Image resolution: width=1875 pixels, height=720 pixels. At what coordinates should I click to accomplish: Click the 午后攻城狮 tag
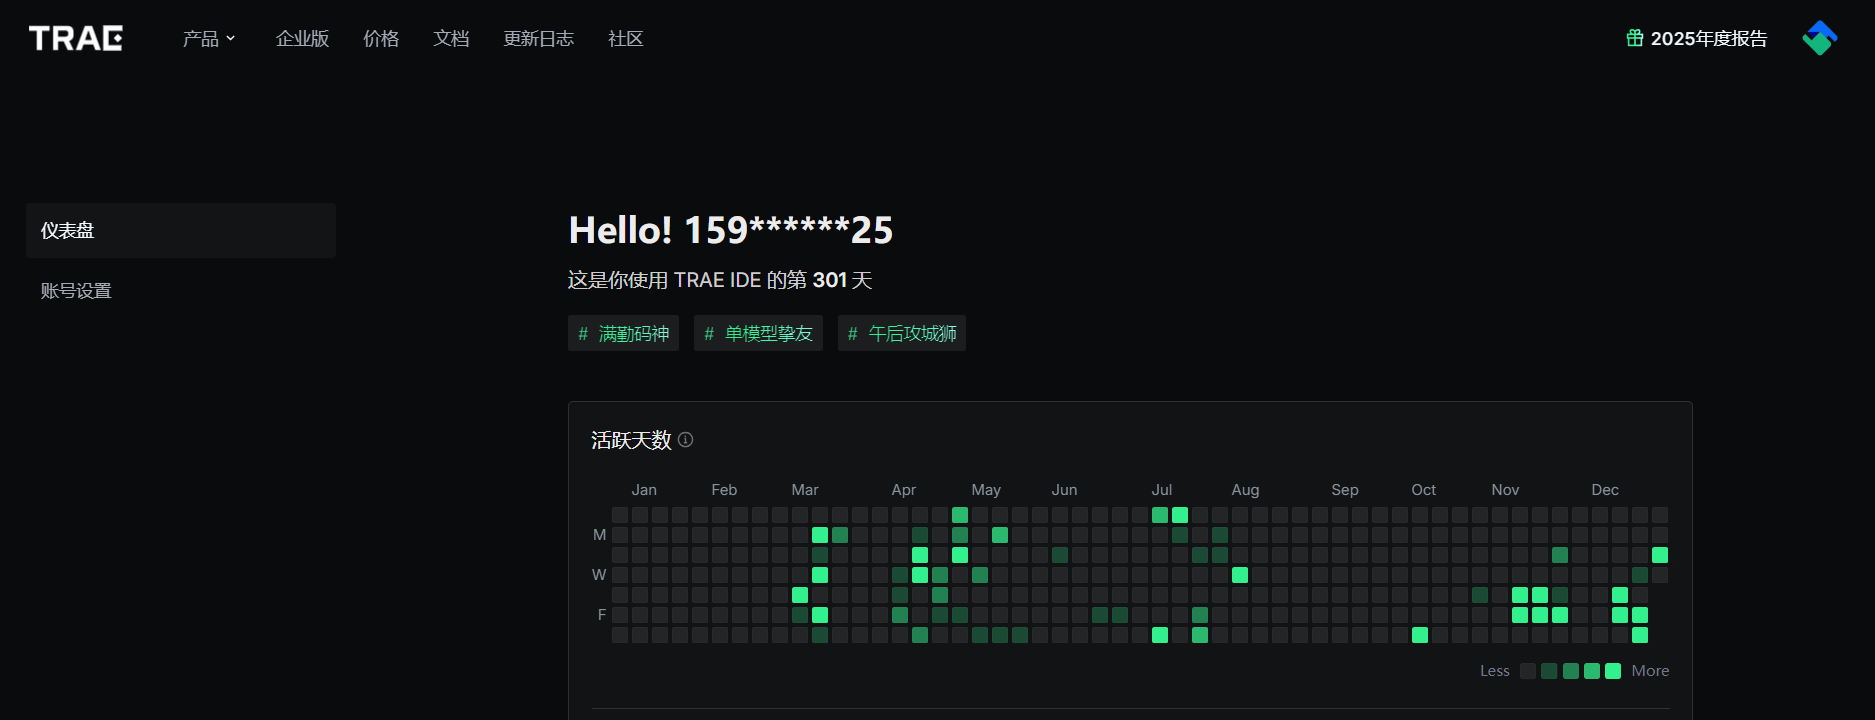pos(902,333)
